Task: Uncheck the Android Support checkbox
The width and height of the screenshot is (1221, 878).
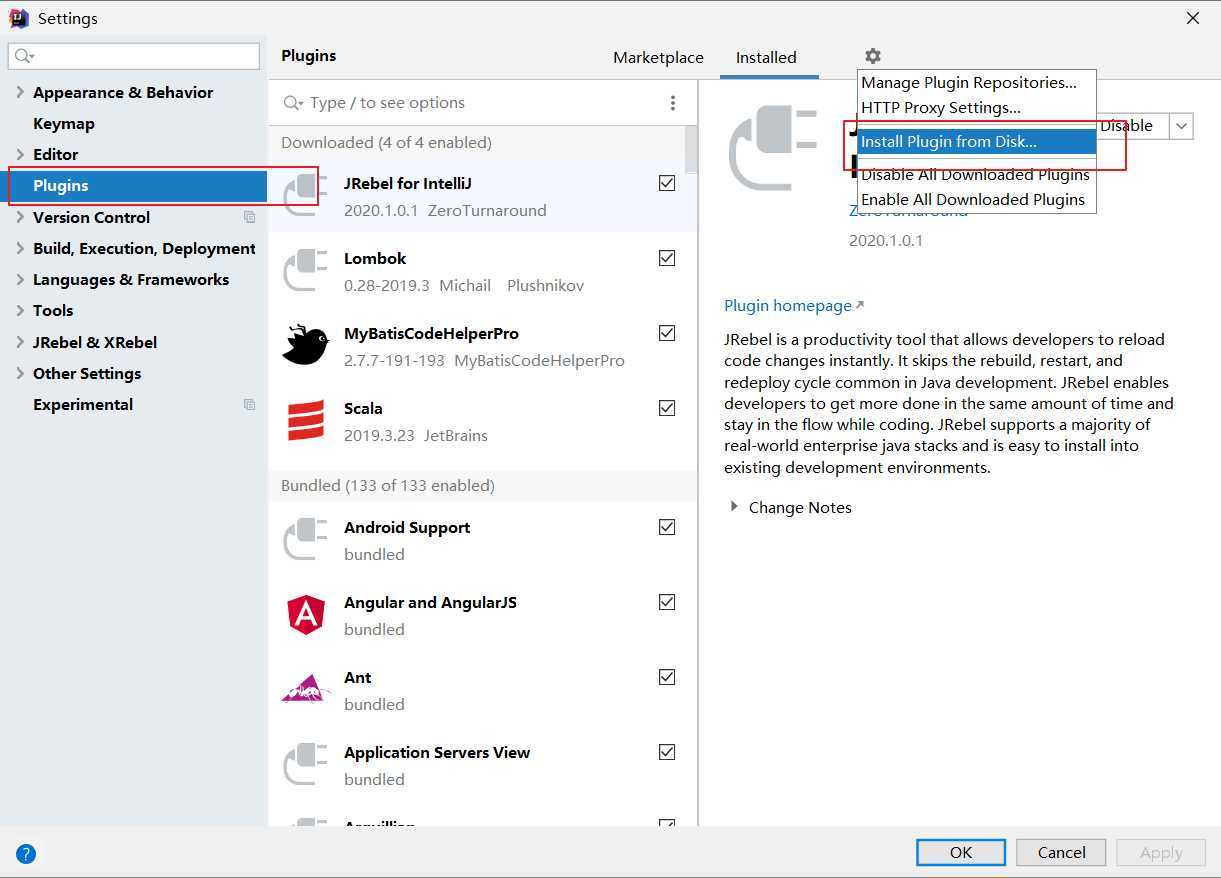Action: (x=667, y=527)
